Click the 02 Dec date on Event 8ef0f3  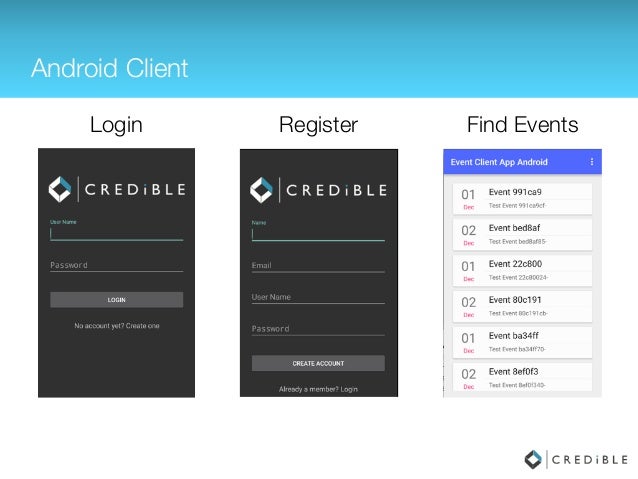[x=468, y=378]
